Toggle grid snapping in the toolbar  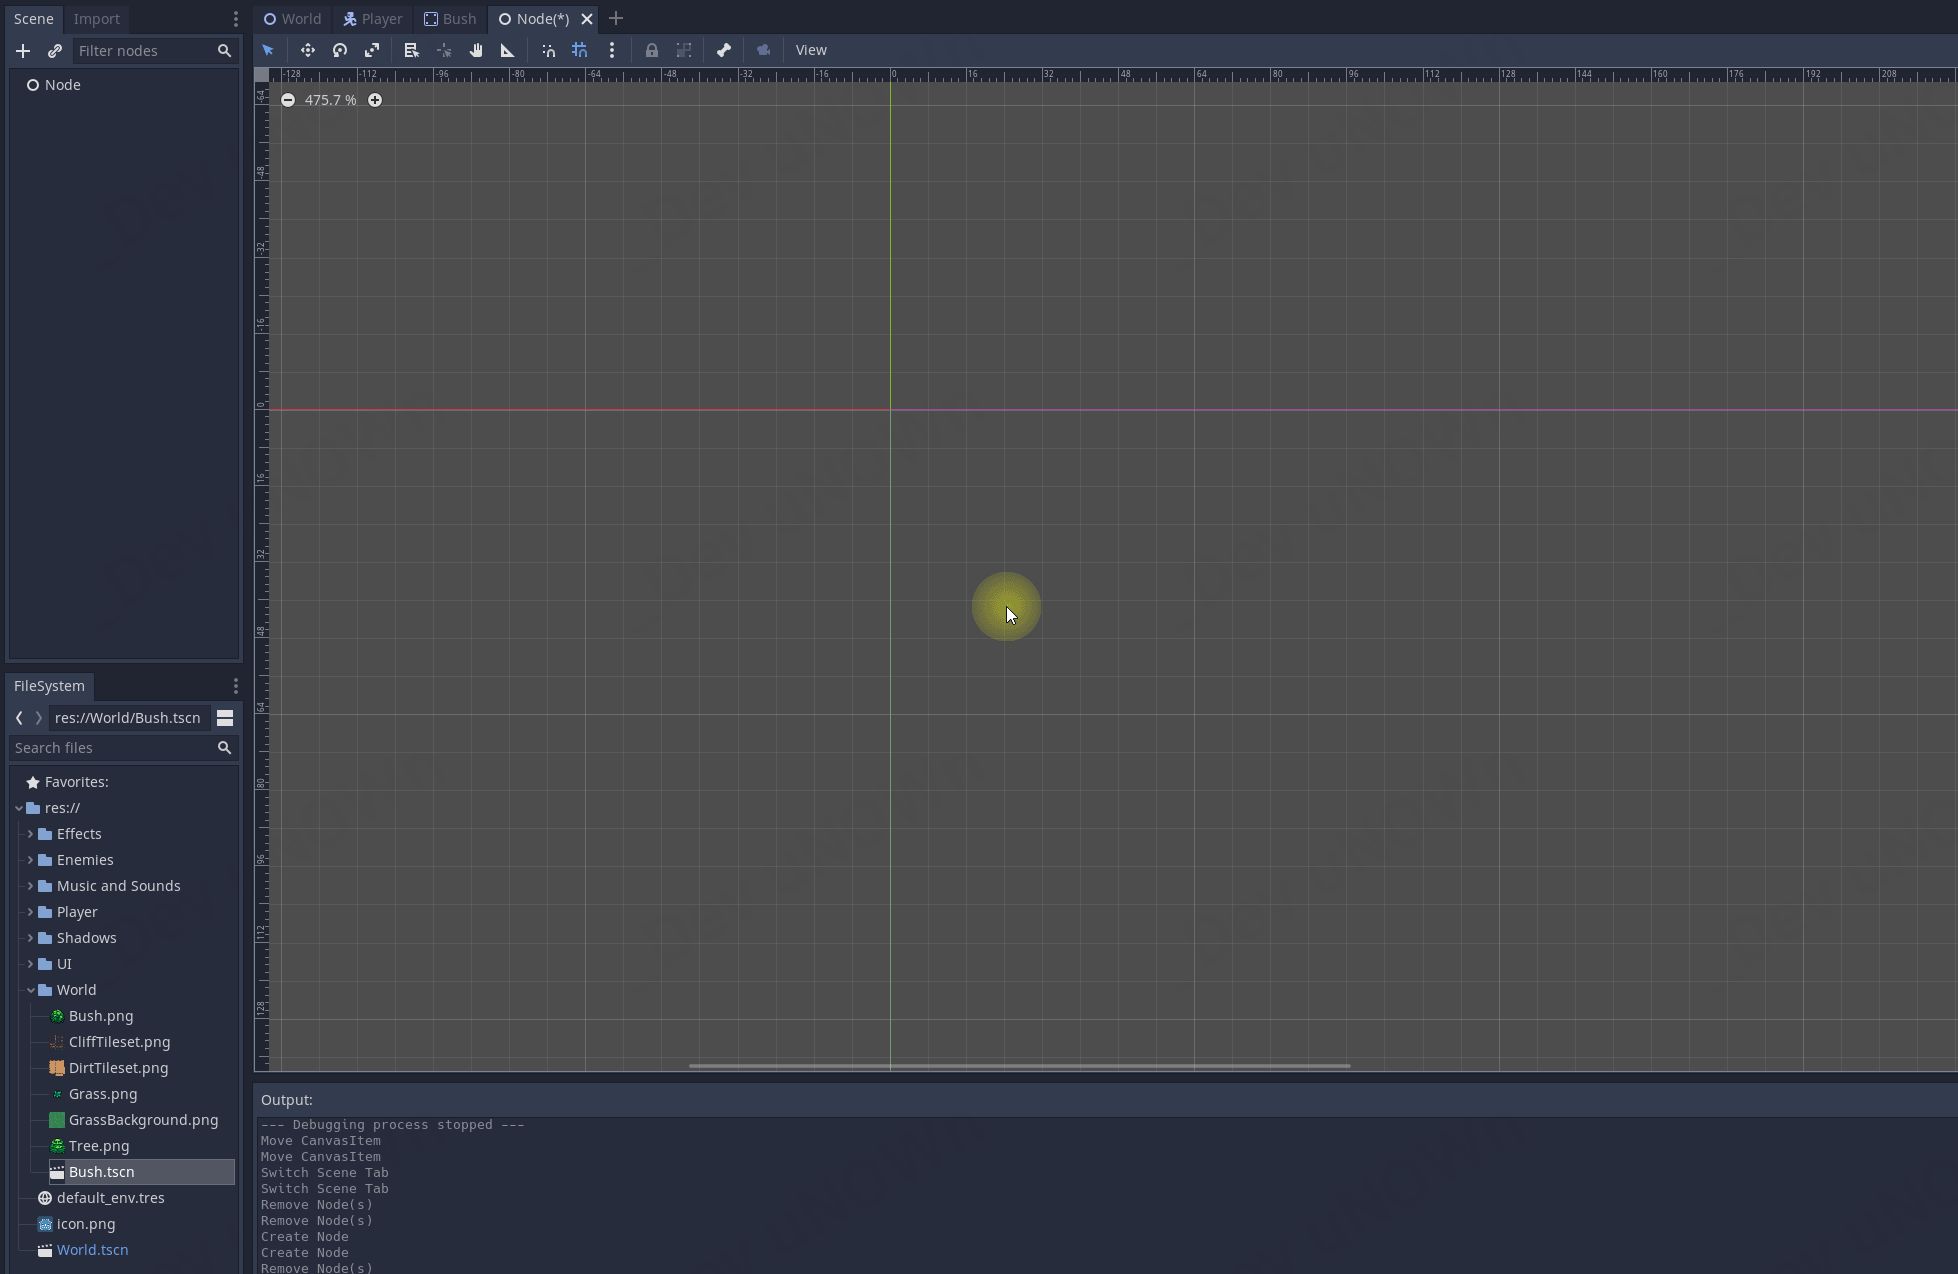tap(580, 50)
